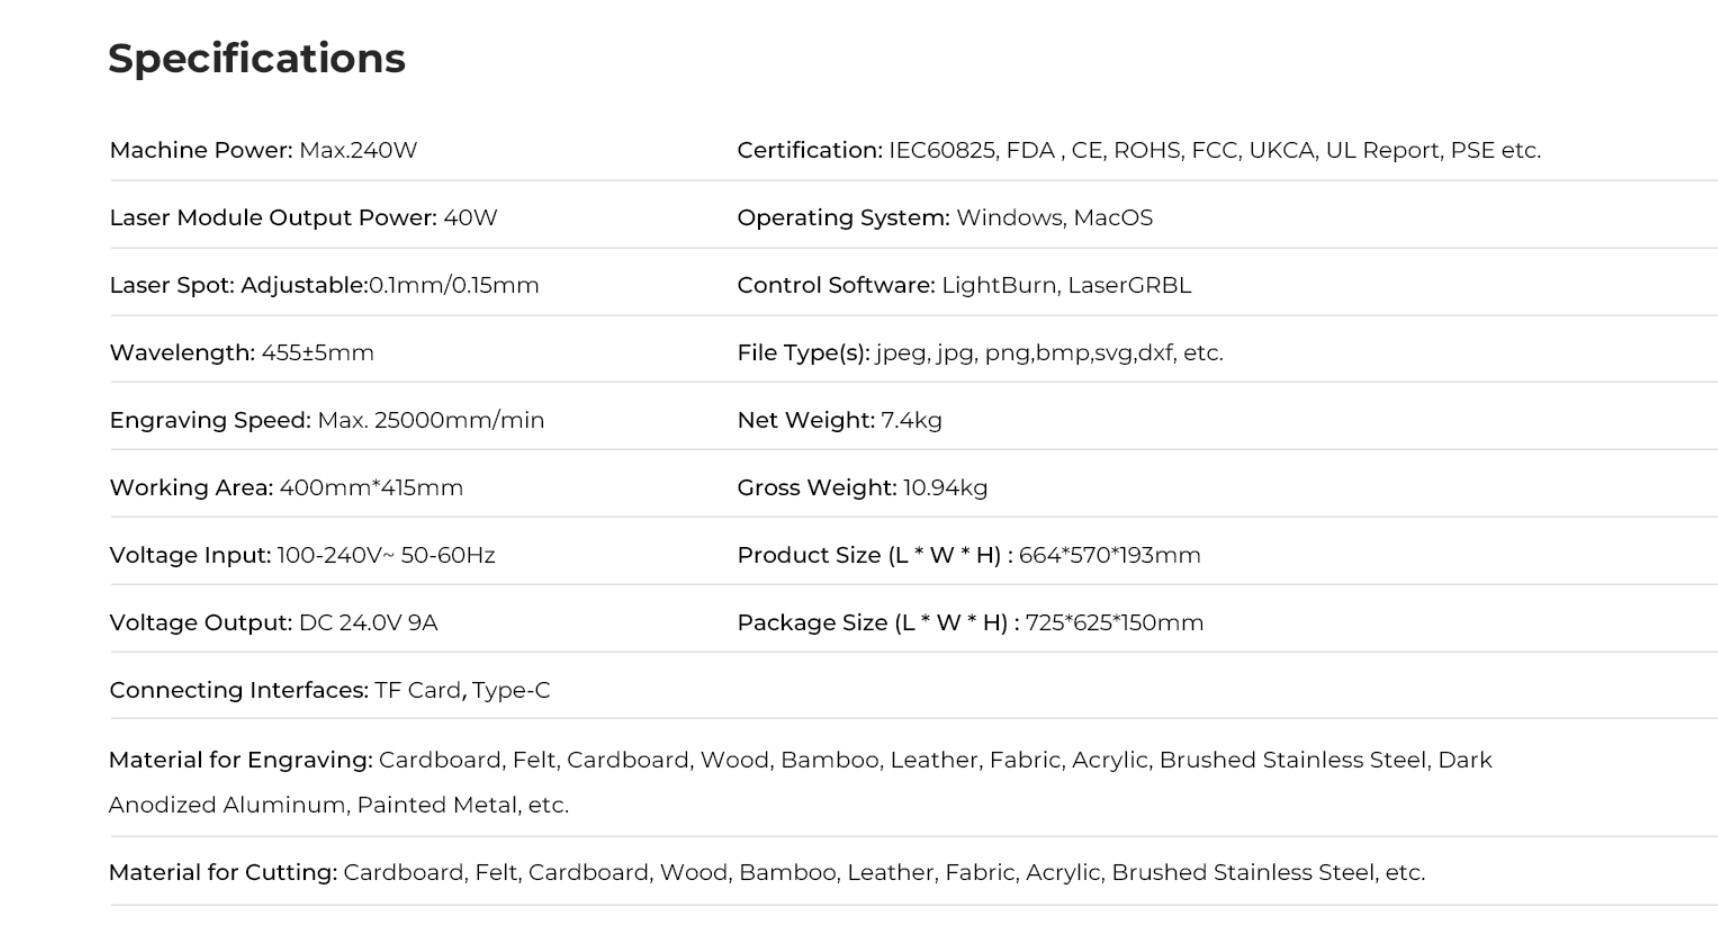
Task: Click the Specifications heading
Action: coord(257,59)
